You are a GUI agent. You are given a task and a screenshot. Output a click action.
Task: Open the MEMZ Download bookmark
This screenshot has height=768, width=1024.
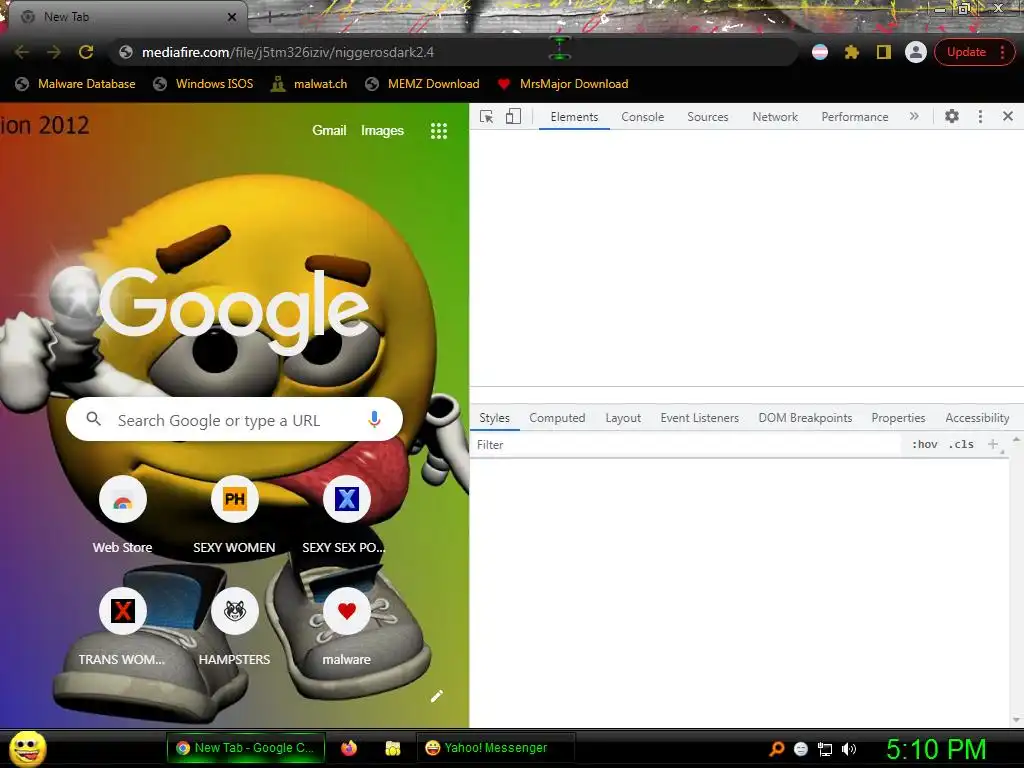click(x=423, y=84)
